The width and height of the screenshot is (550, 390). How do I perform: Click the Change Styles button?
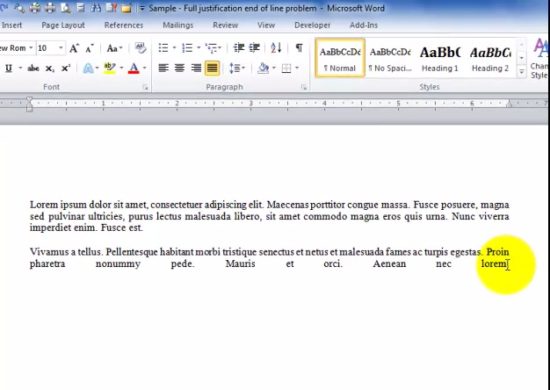(x=539, y=59)
